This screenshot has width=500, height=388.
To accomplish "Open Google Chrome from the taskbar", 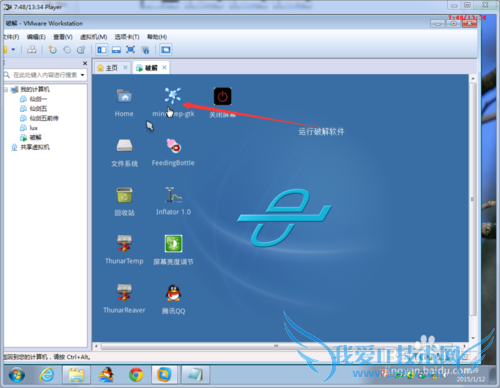I will (x=136, y=375).
